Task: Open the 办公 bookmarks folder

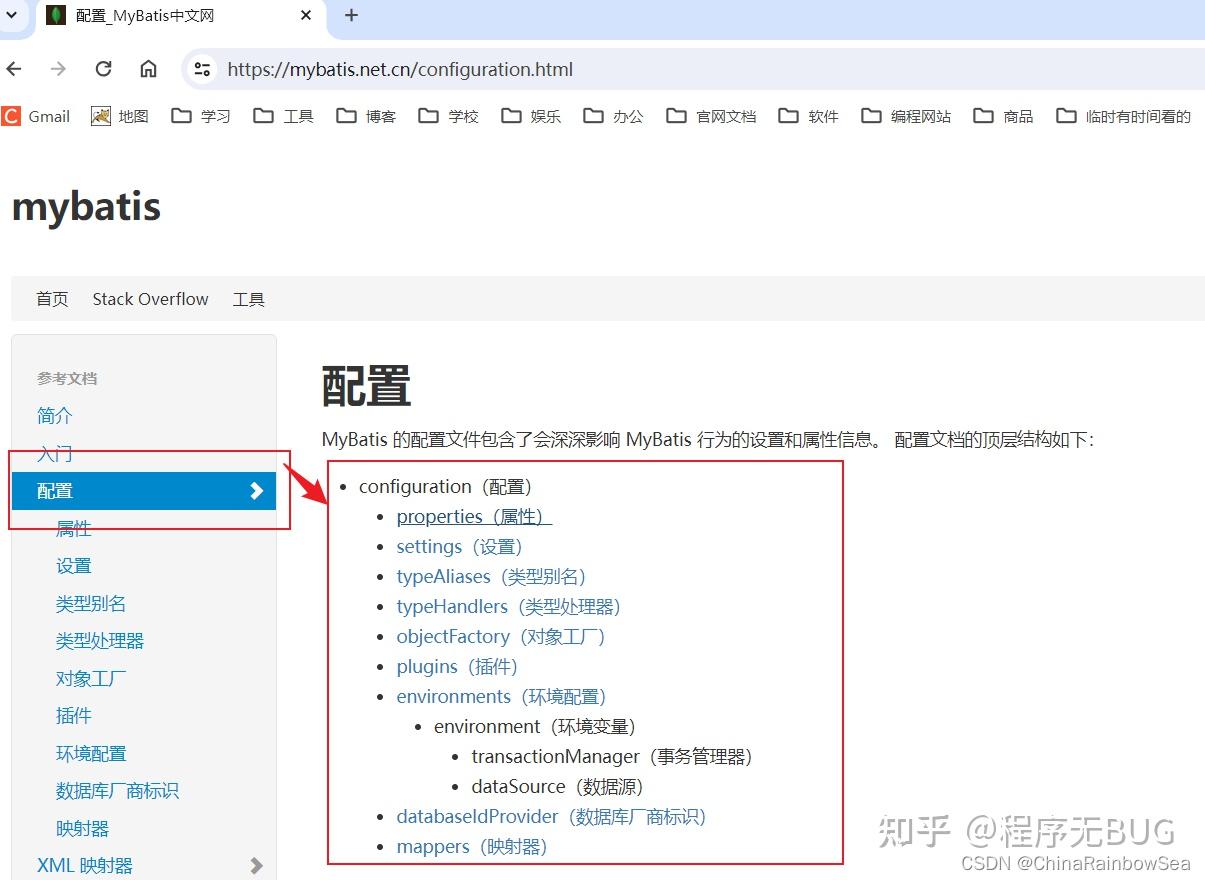Action: point(613,116)
